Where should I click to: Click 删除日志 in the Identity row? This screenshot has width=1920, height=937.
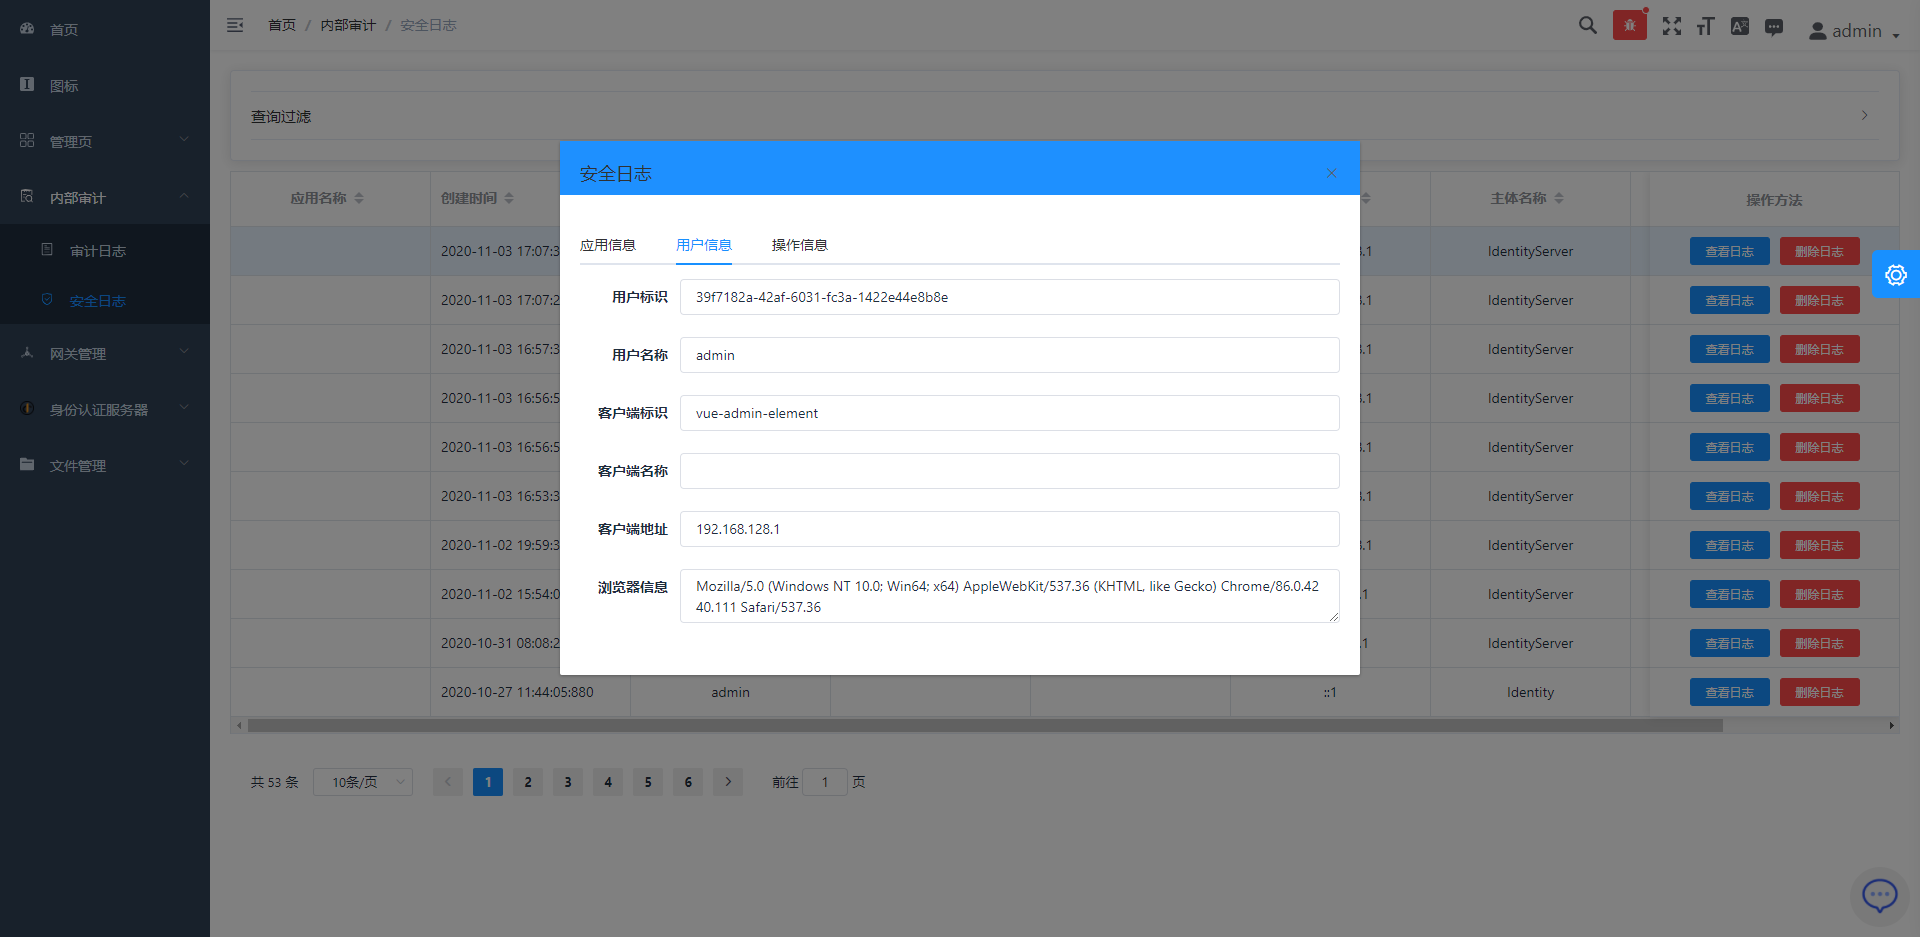(x=1818, y=692)
